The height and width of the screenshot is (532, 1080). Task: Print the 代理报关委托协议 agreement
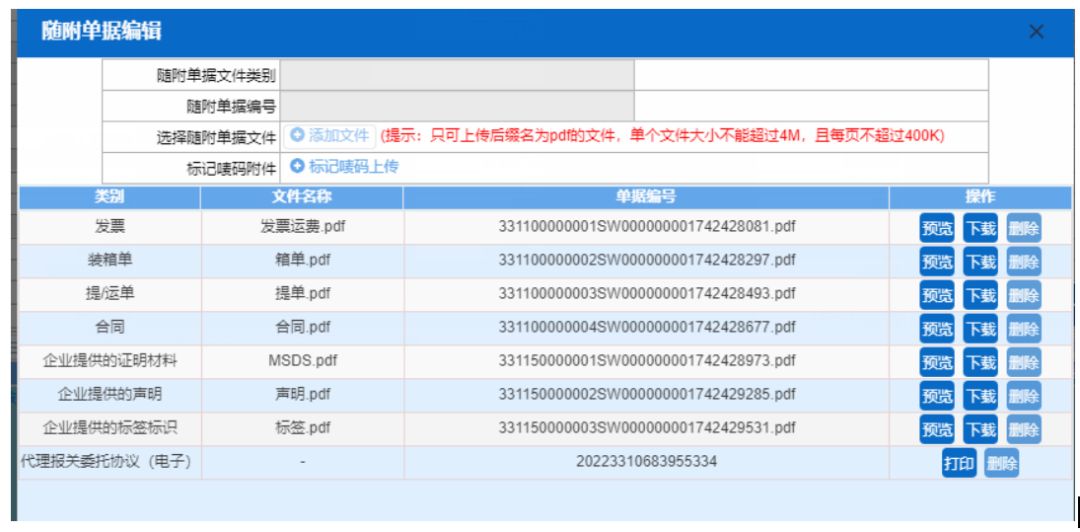pos(959,464)
